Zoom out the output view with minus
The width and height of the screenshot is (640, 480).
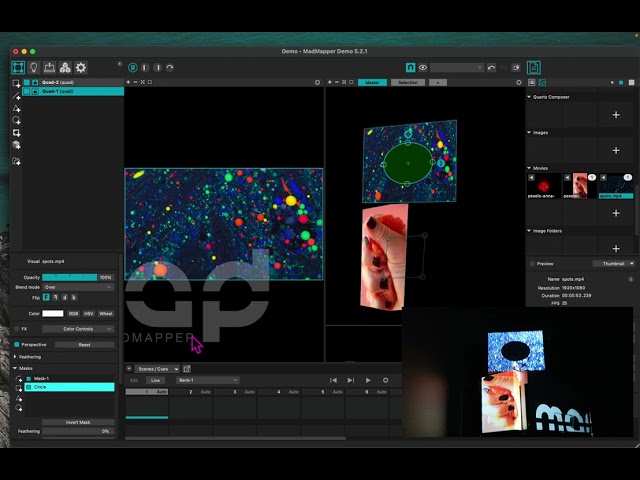click(337, 82)
